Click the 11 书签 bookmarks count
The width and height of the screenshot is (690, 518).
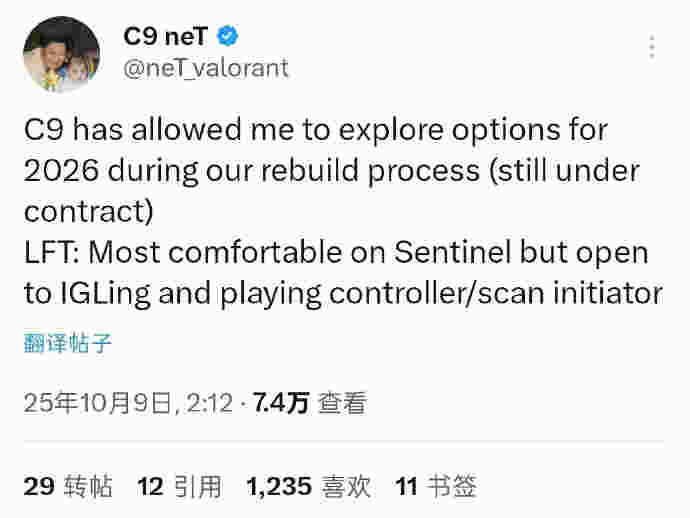(436, 487)
